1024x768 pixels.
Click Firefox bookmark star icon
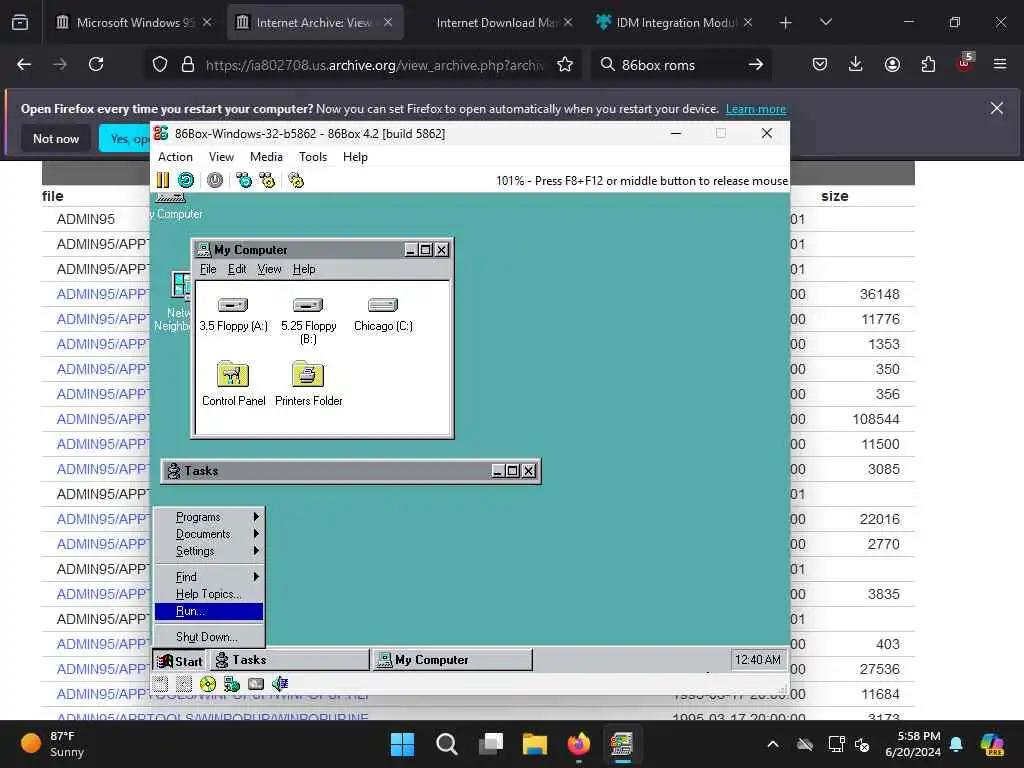pos(565,65)
